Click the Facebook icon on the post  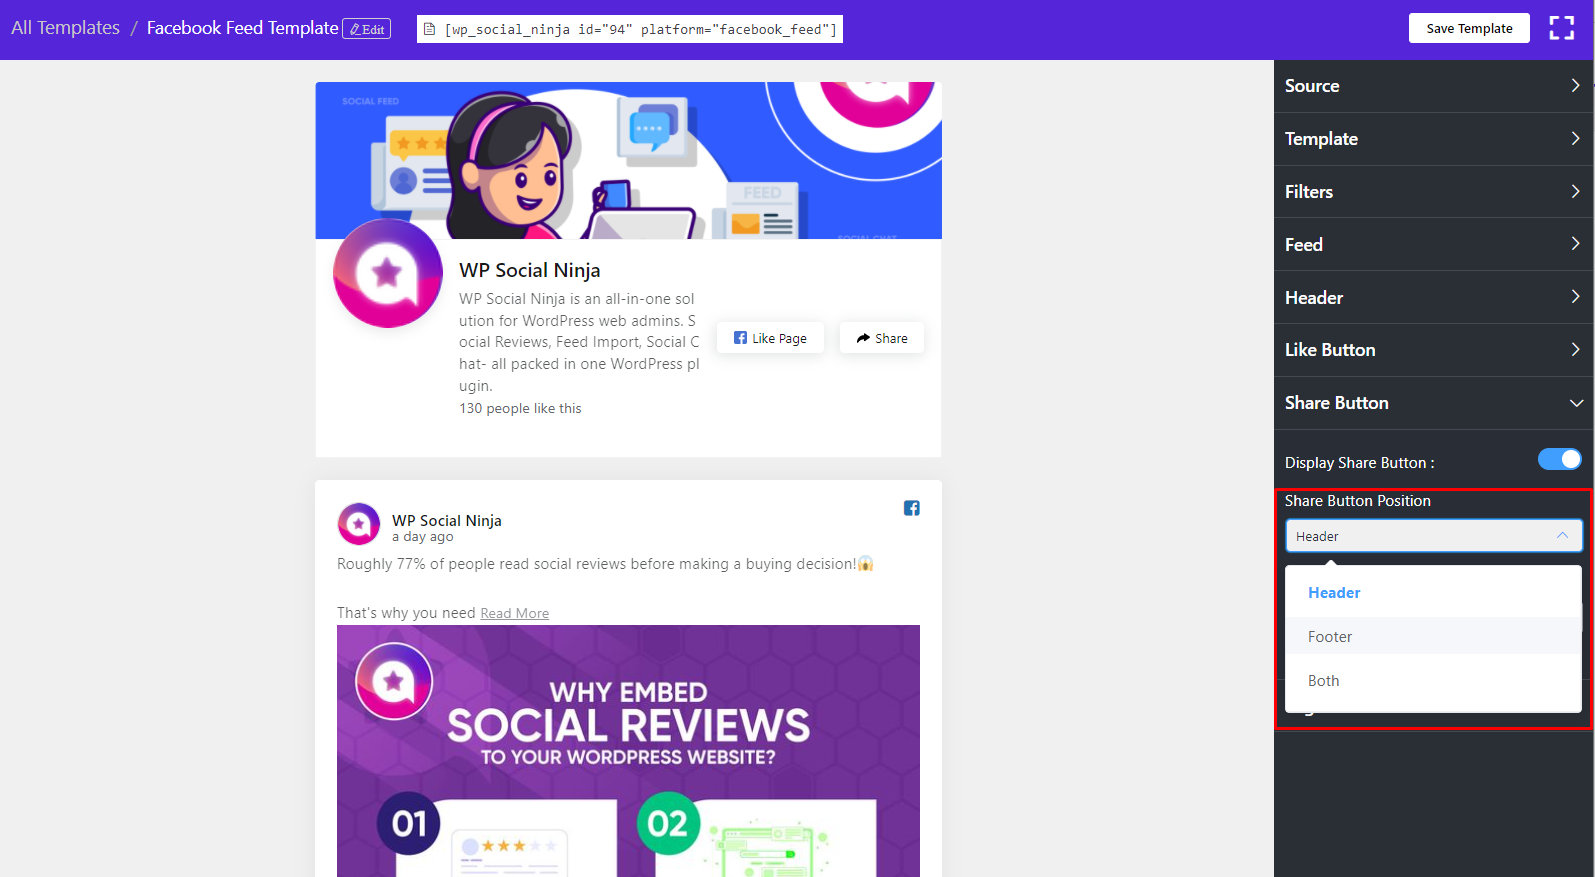pos(911,508)
